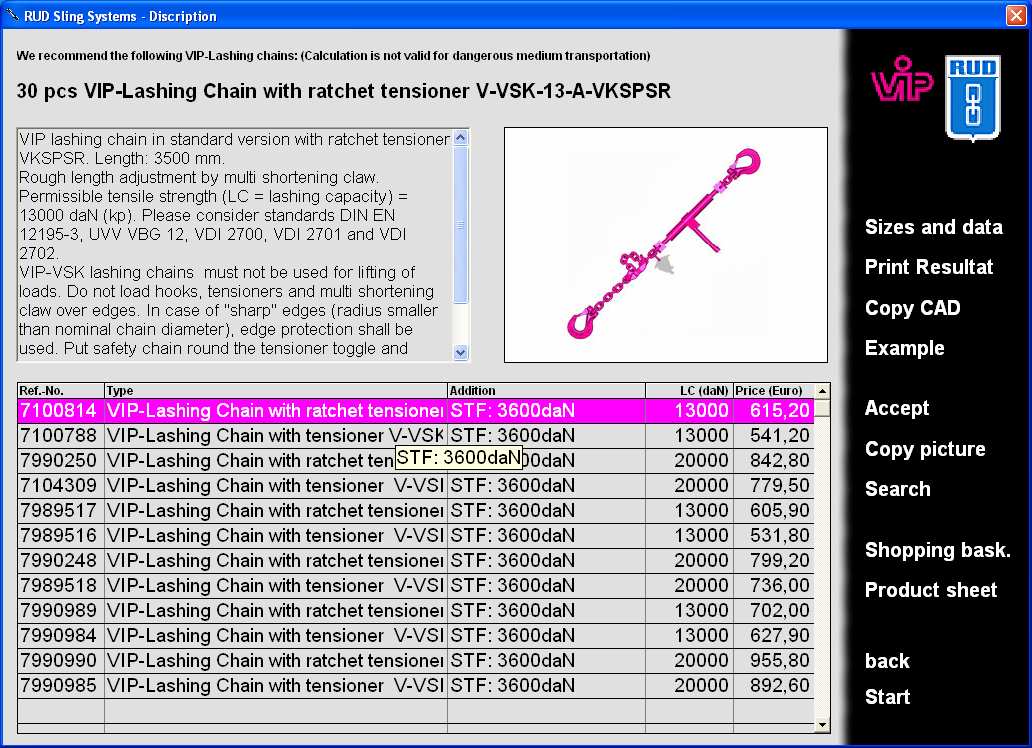Click the pink lashing chain product picture
Screen dimensions: 1032x748
pos(665,244)
